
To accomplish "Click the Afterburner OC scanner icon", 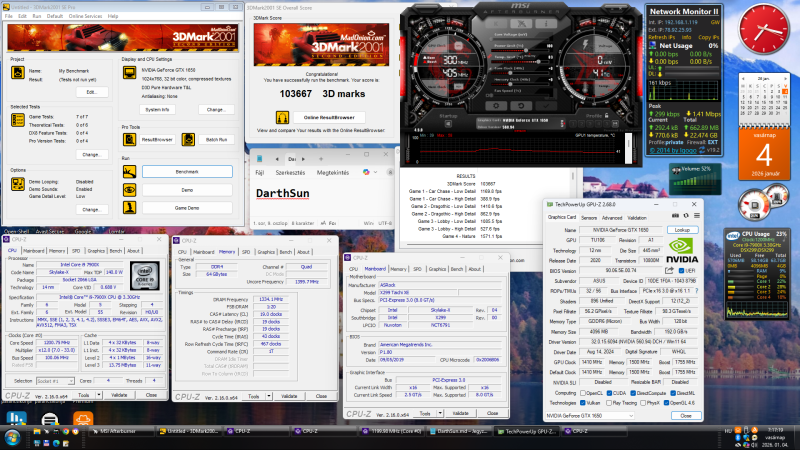I will click(521, 23).
